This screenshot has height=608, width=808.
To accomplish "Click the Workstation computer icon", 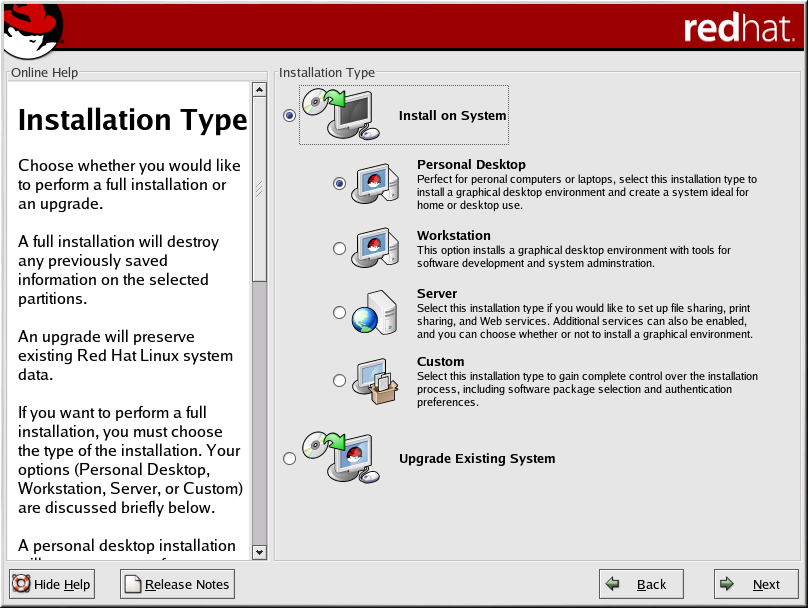I will [x=375, y=247].
